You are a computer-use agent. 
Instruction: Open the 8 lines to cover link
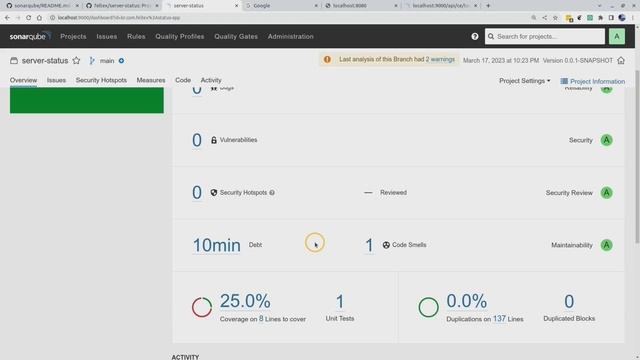pos(261,319)
